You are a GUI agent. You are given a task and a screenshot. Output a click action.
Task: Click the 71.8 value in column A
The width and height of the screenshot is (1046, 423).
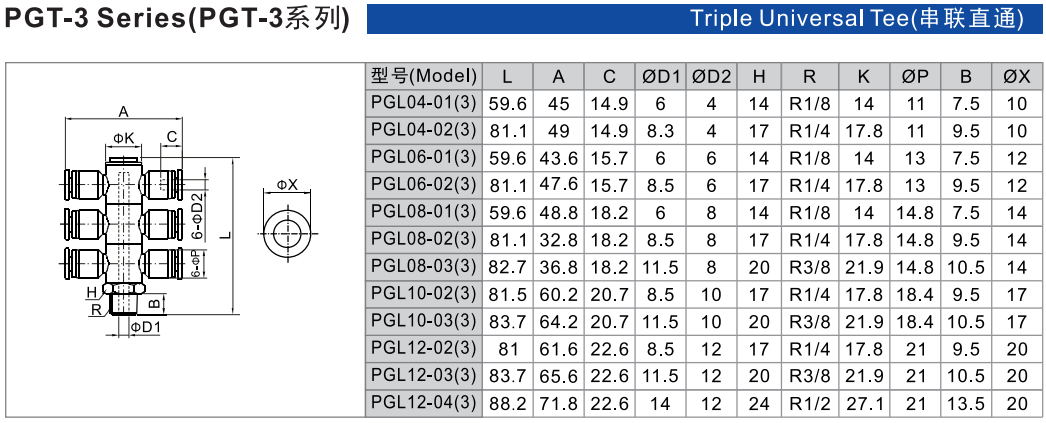click(x=558, y=403)
